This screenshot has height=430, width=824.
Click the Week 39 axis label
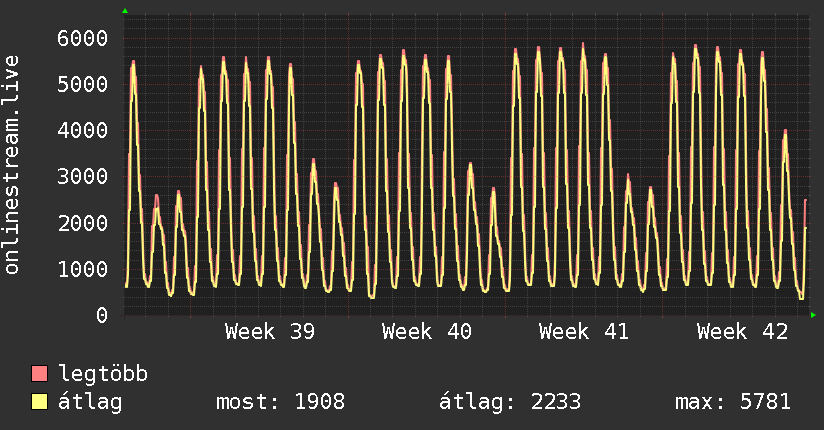270,332
